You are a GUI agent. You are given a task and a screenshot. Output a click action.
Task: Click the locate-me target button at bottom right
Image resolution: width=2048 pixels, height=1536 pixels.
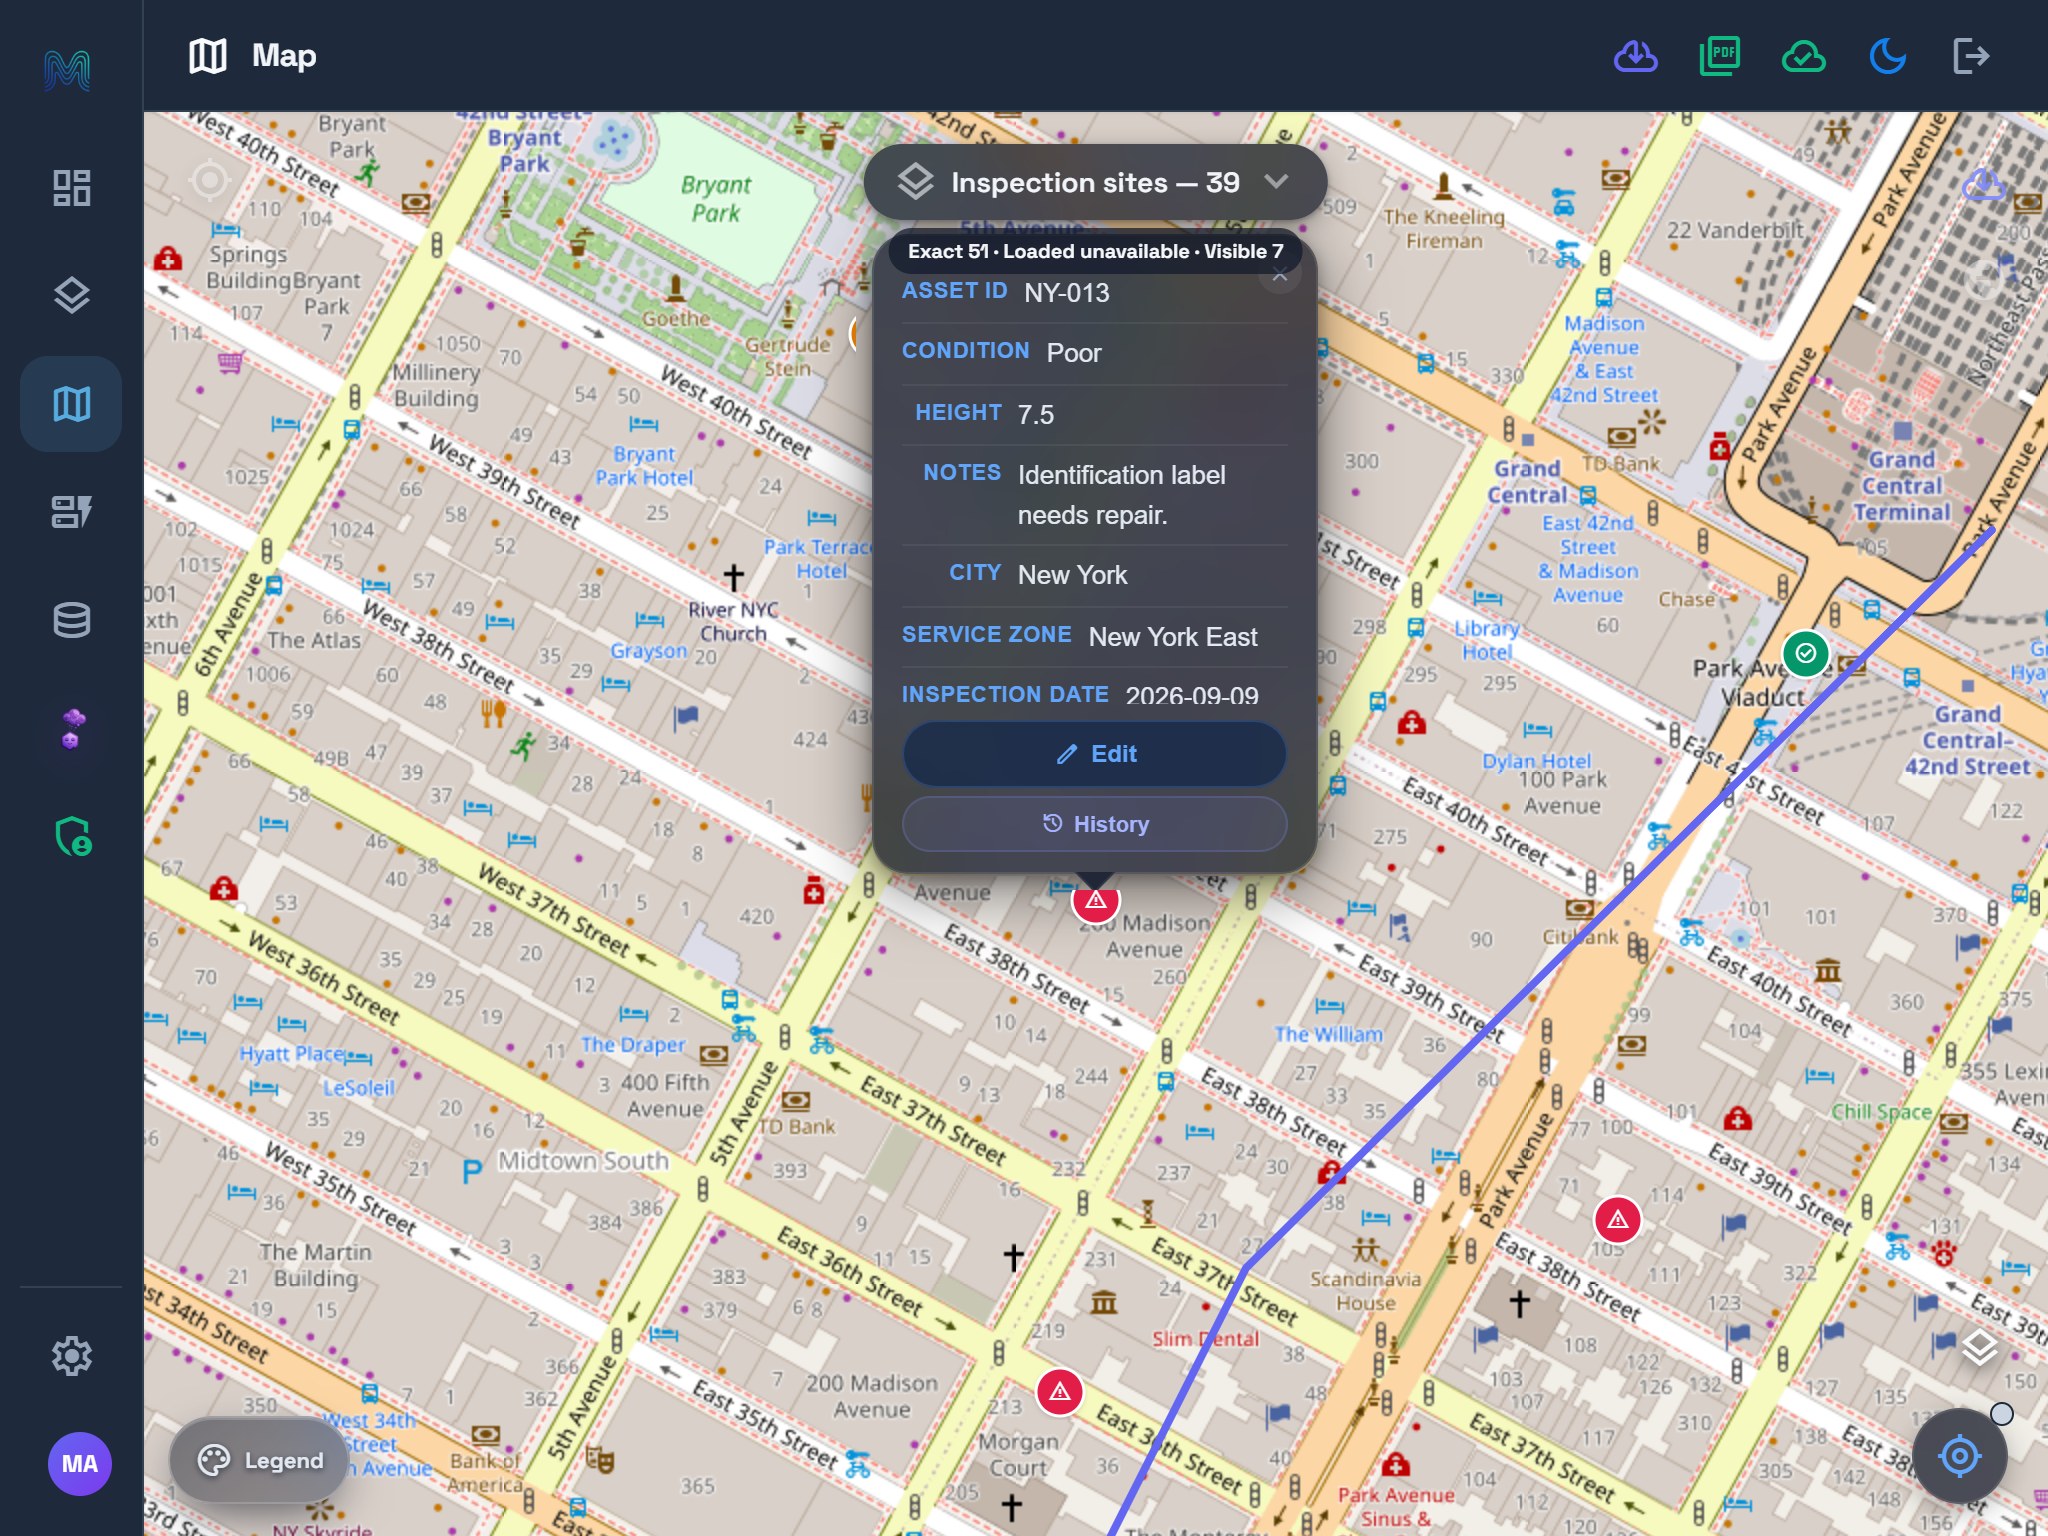(1960, 1456)
